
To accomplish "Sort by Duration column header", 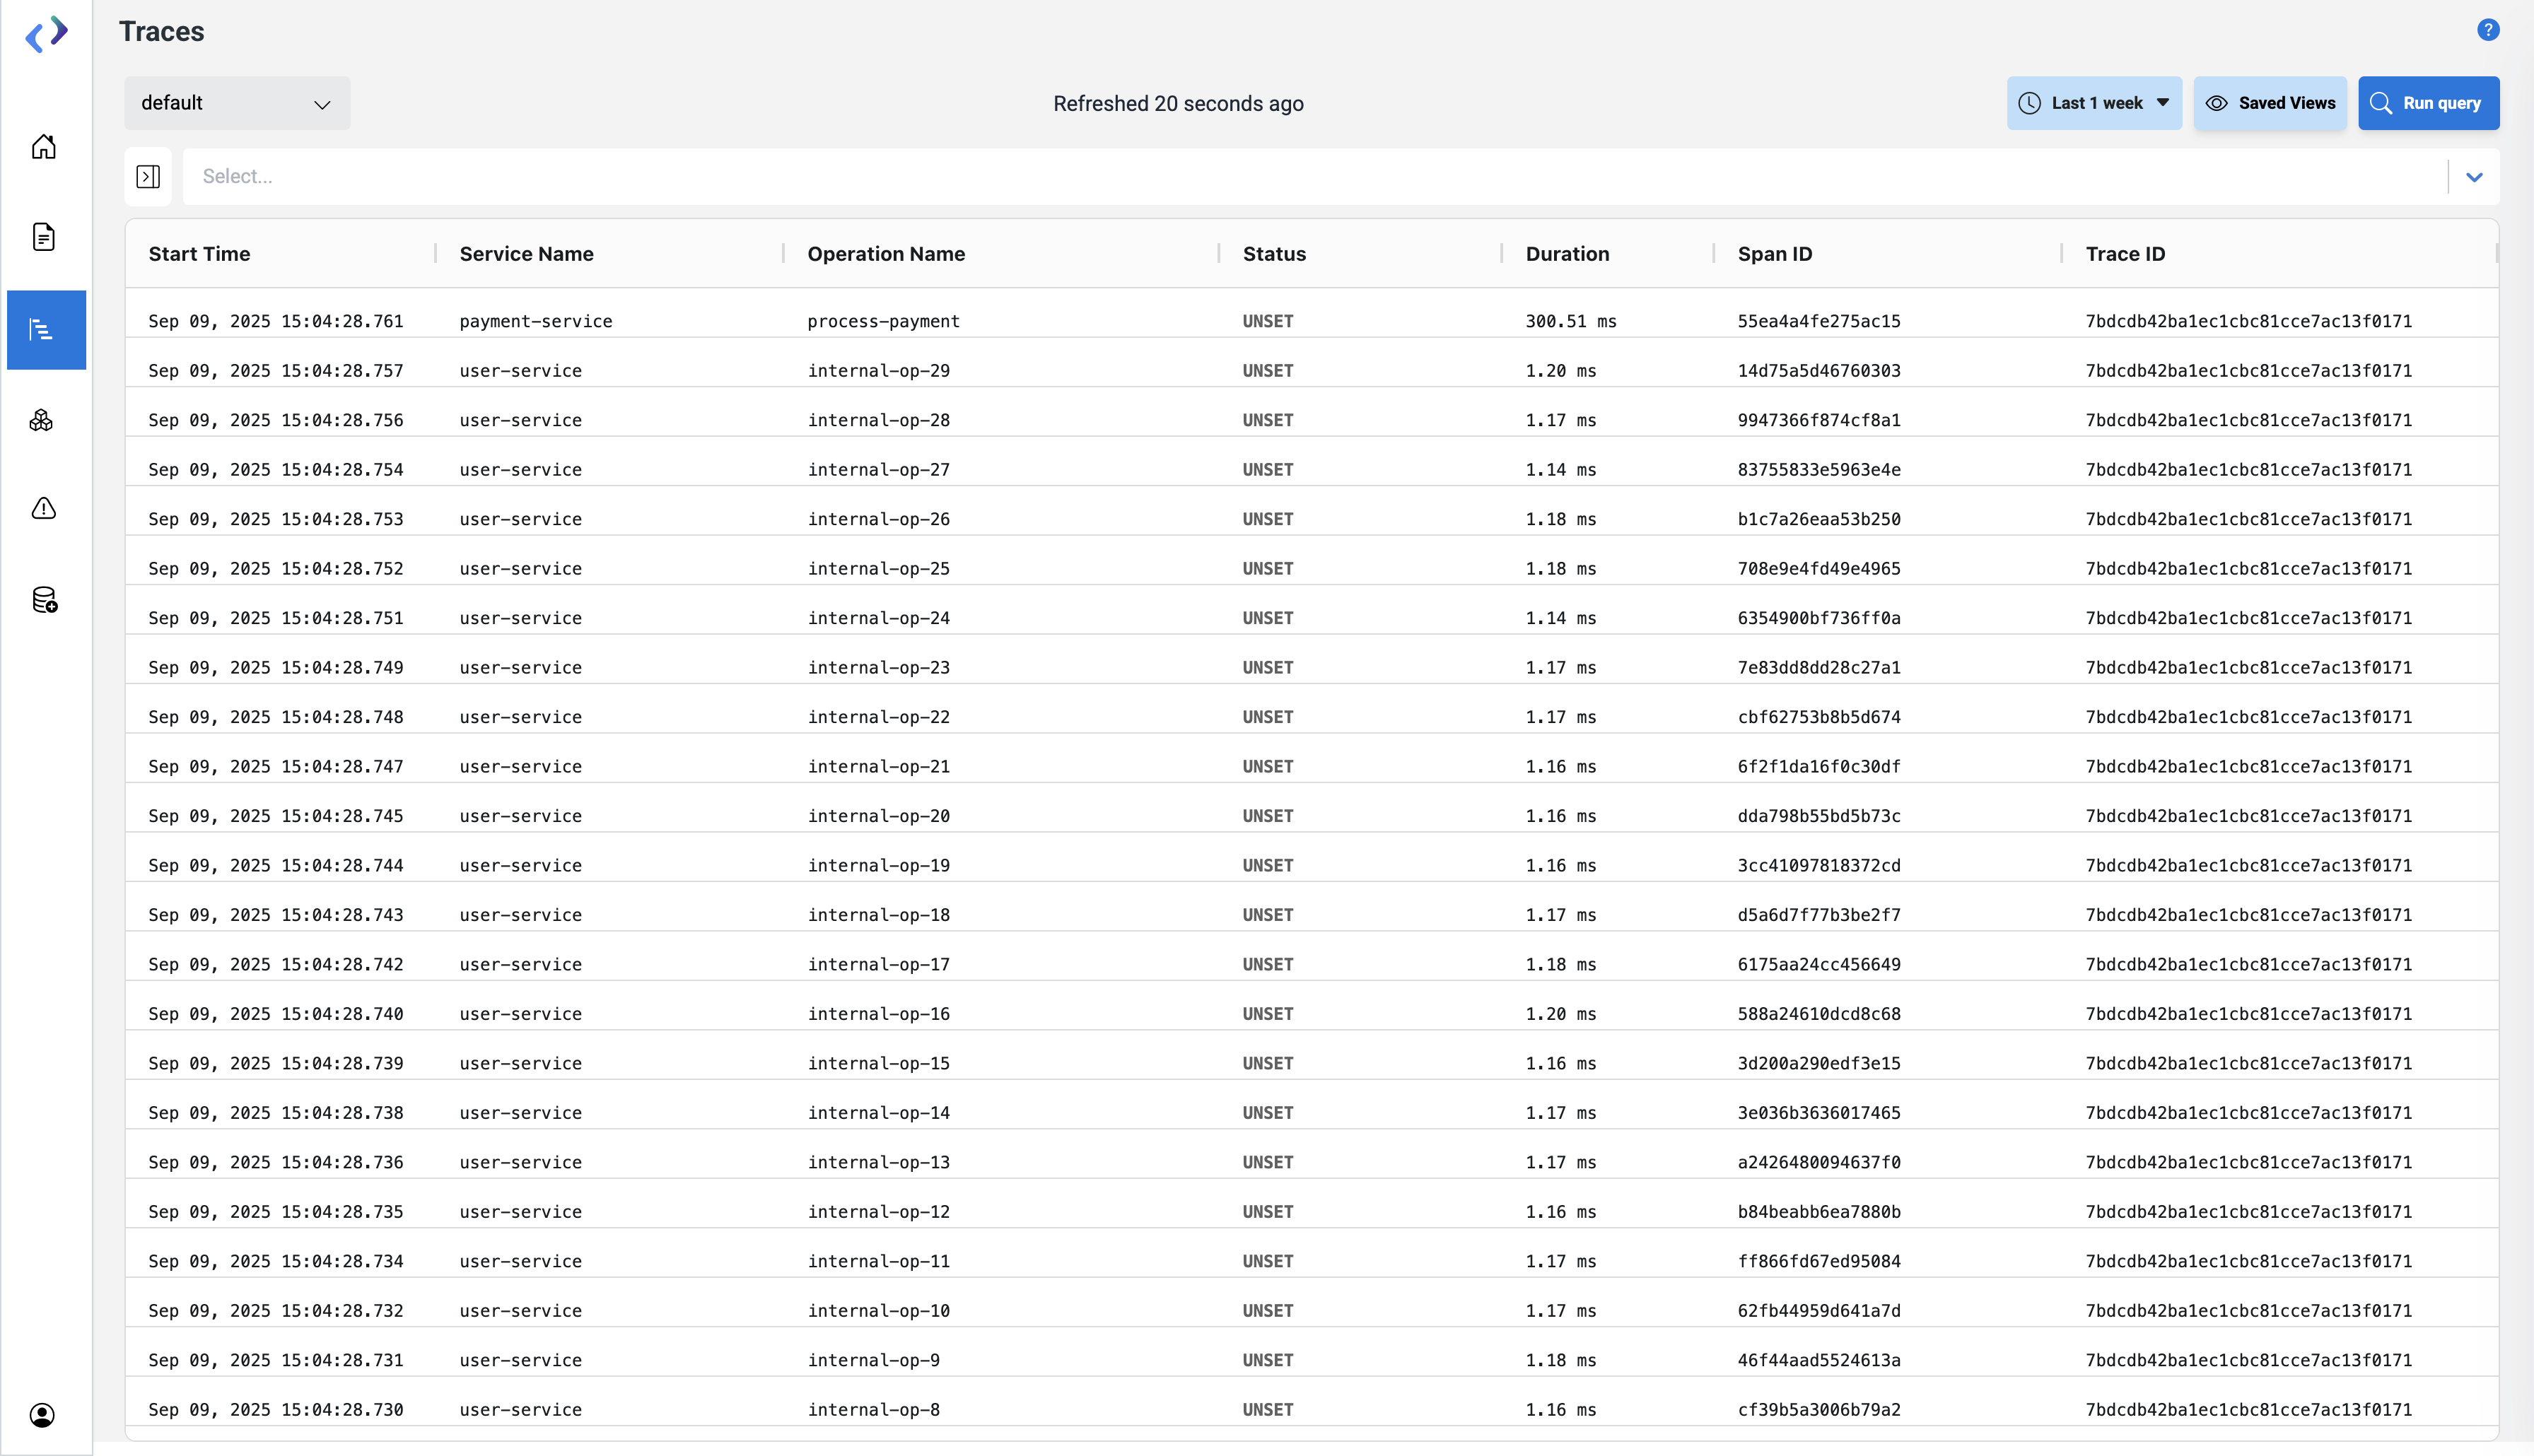I will coord(1567,254).
